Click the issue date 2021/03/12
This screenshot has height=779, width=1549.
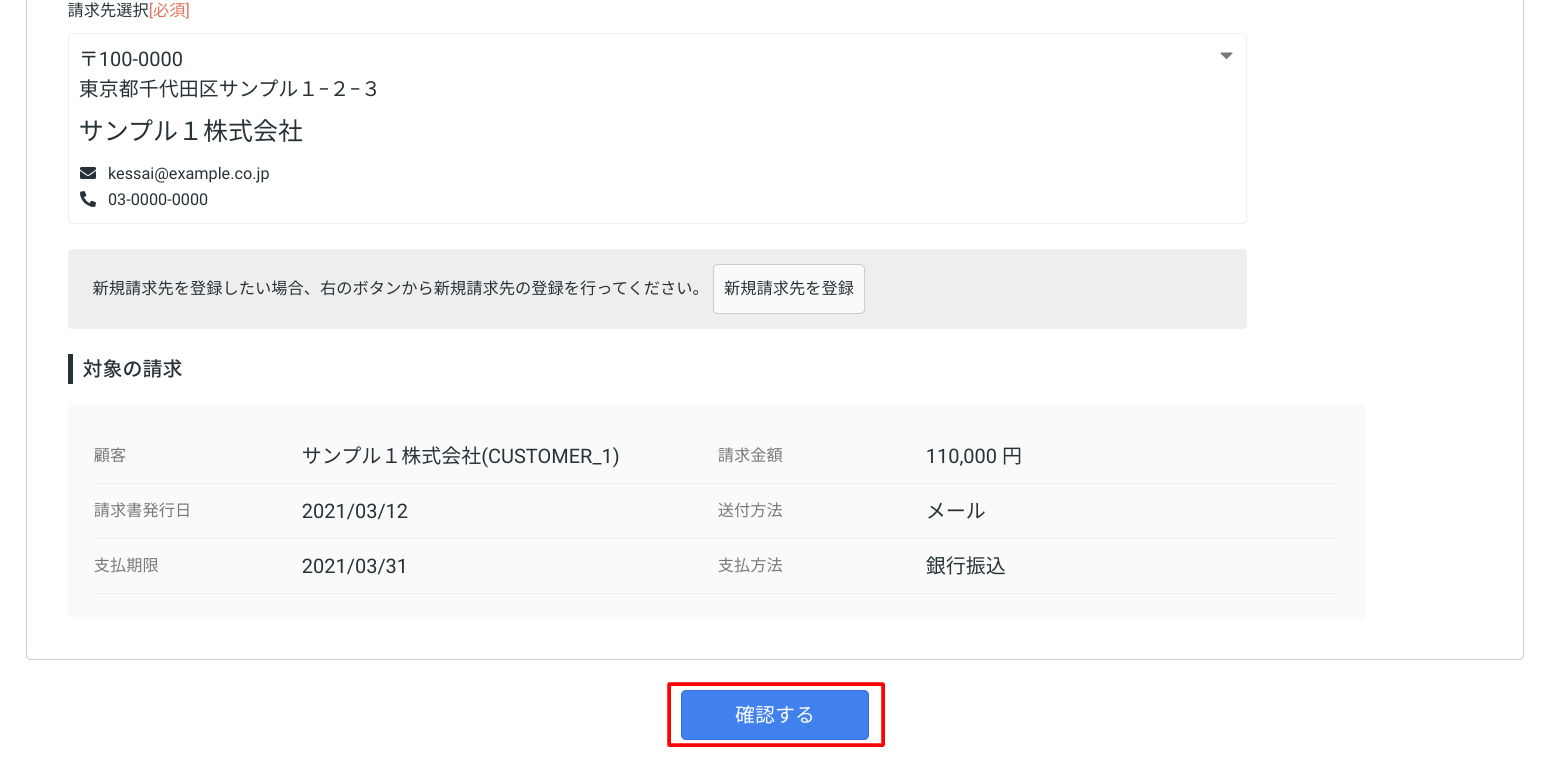click(355, 511)
